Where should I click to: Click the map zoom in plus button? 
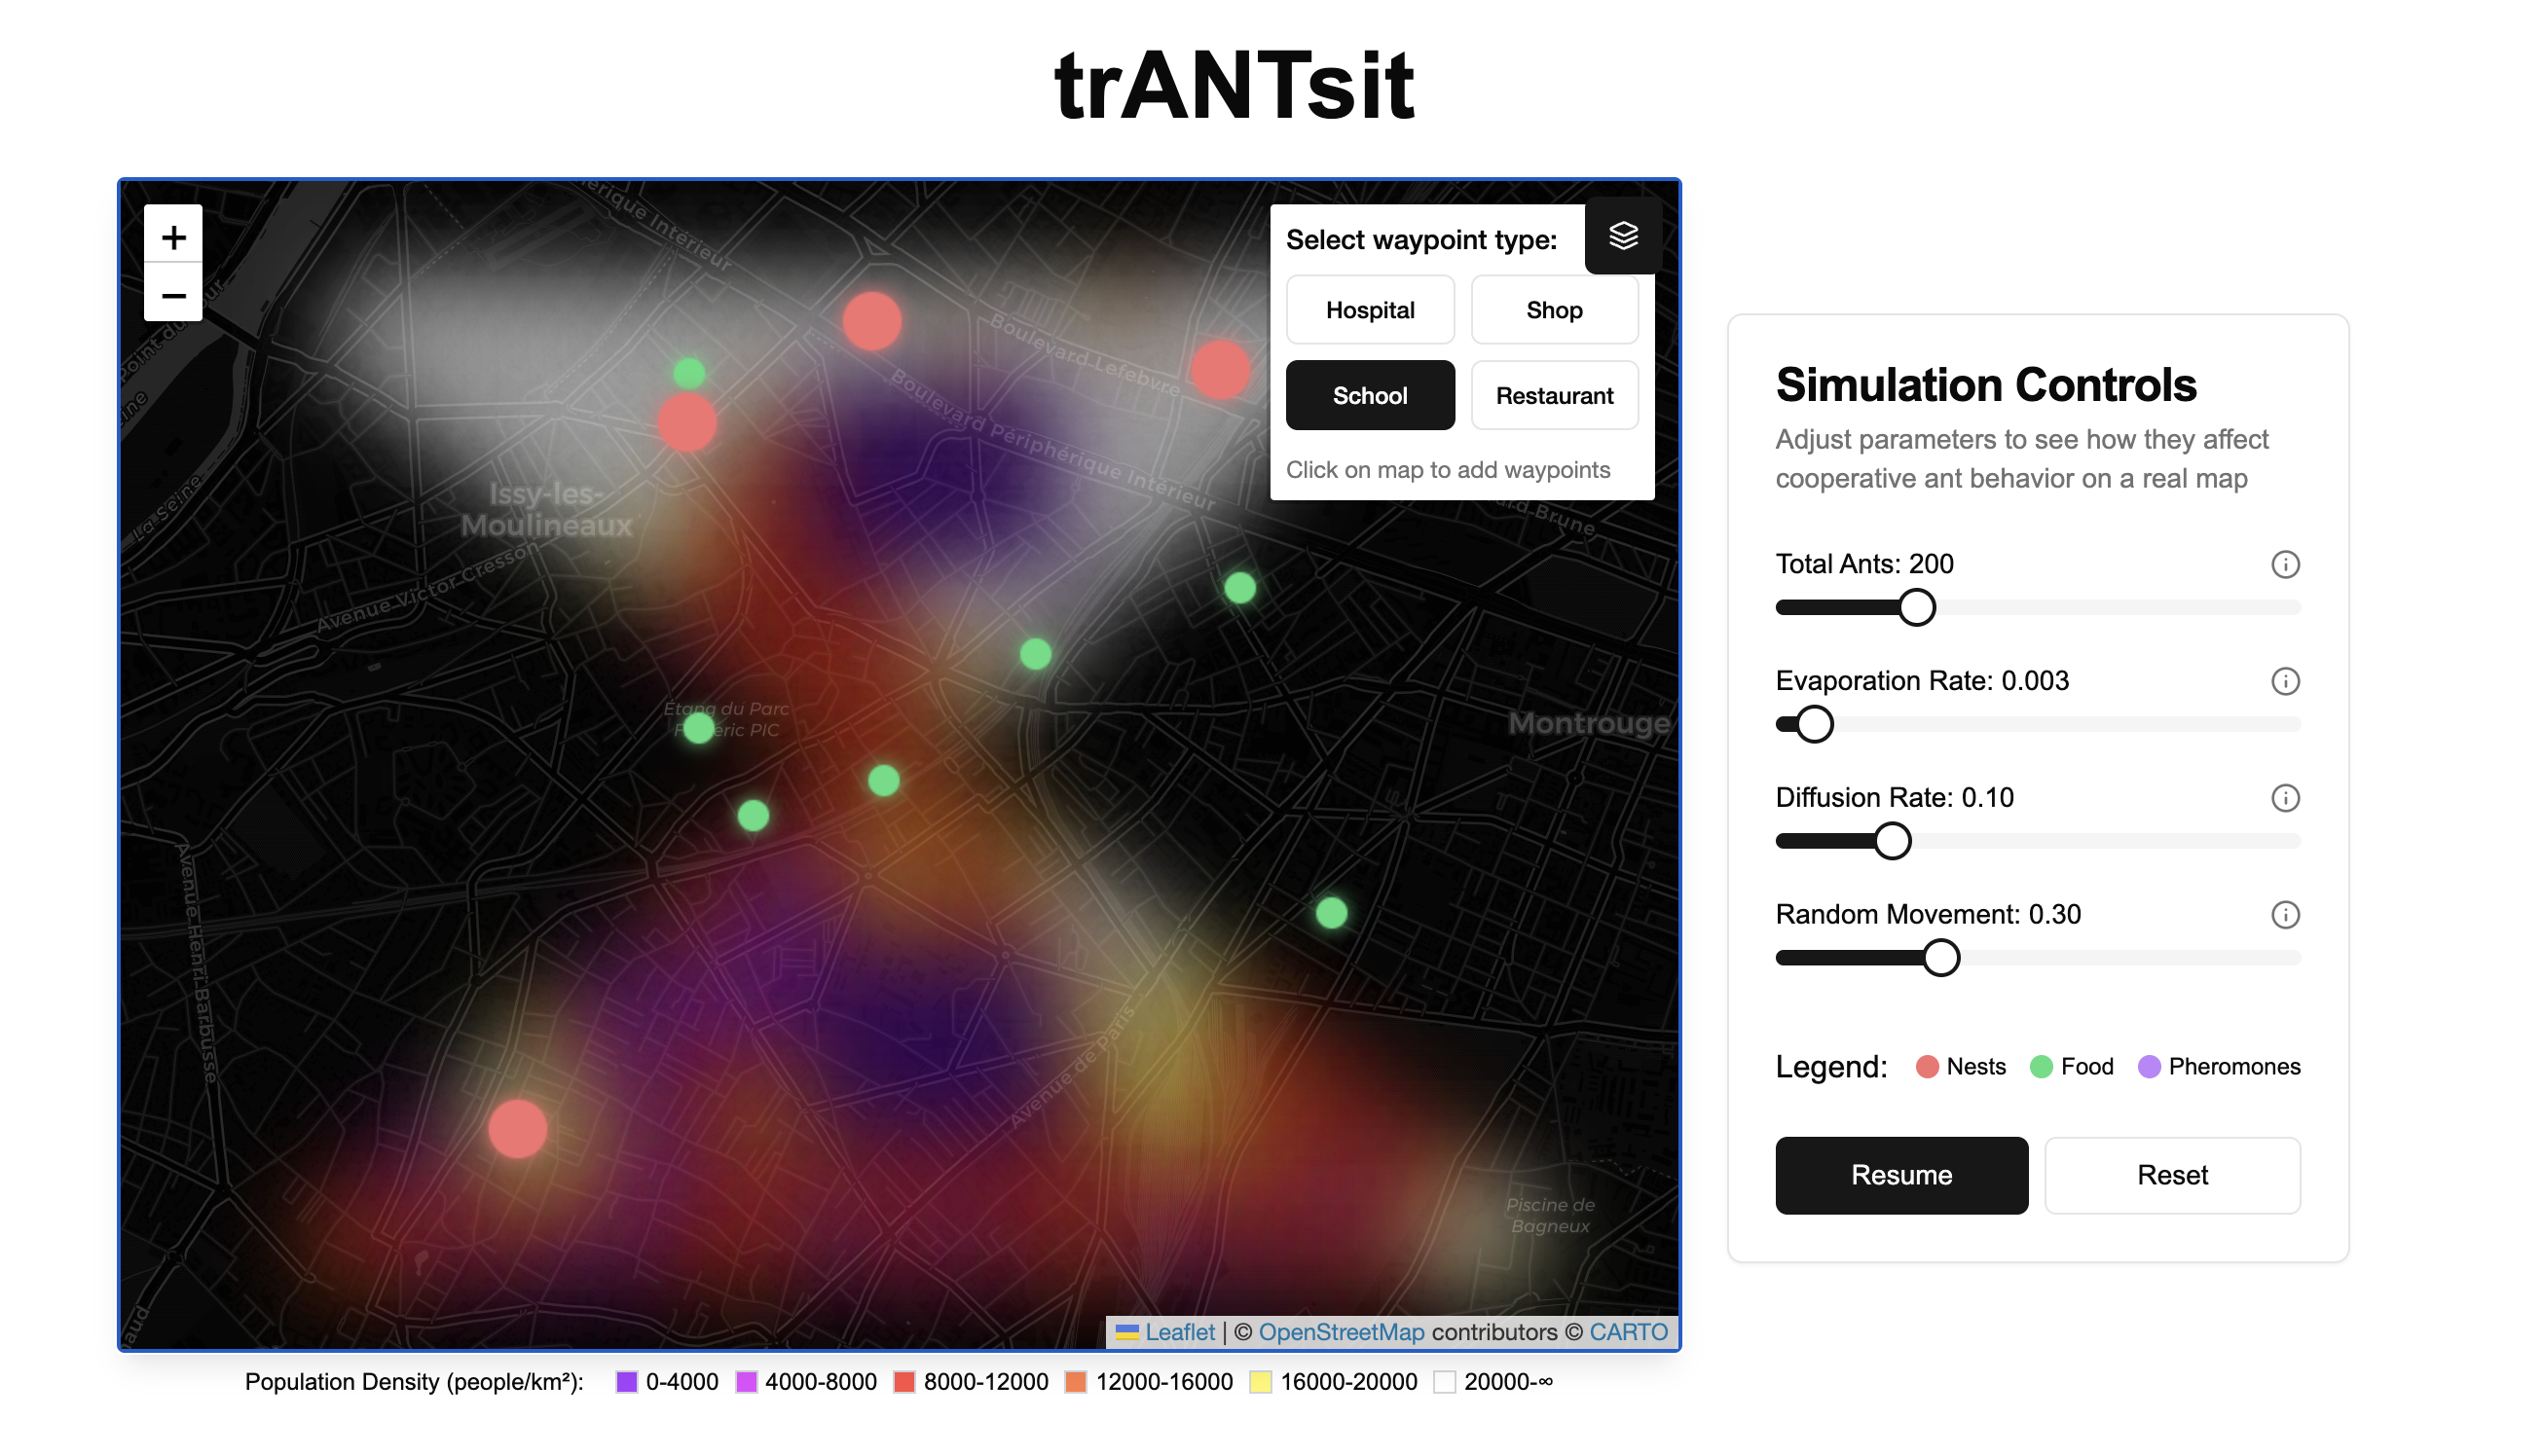point(173,237)
